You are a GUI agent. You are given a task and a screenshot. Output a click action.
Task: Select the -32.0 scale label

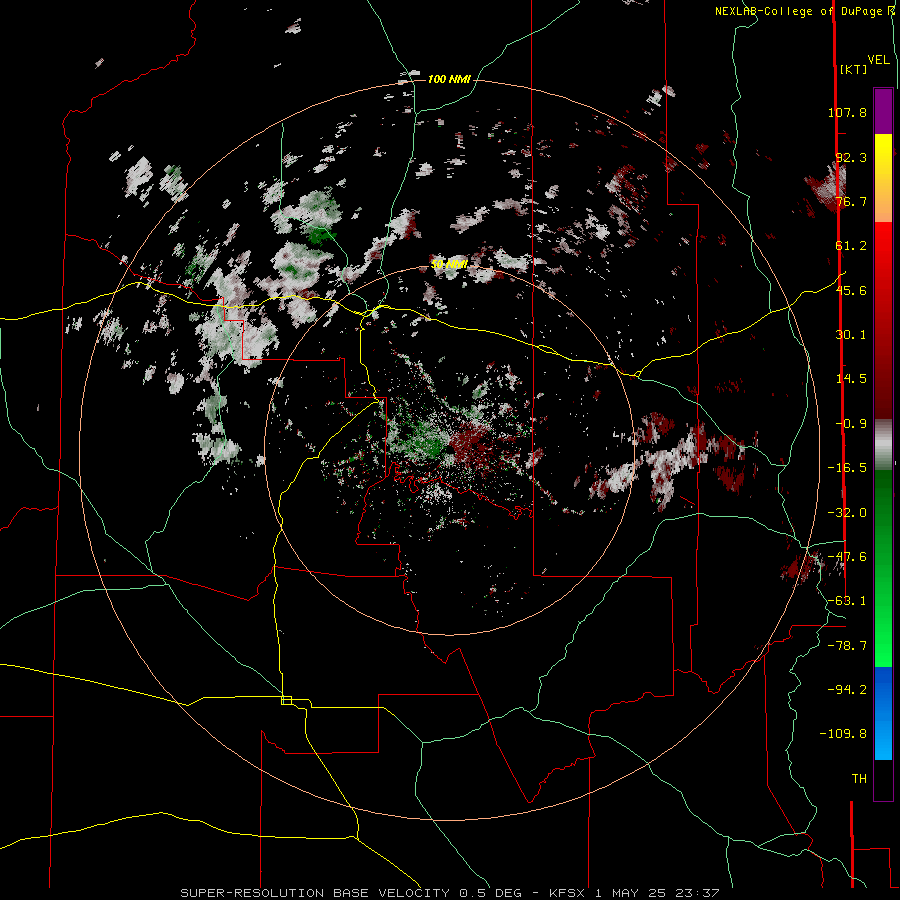847,513
